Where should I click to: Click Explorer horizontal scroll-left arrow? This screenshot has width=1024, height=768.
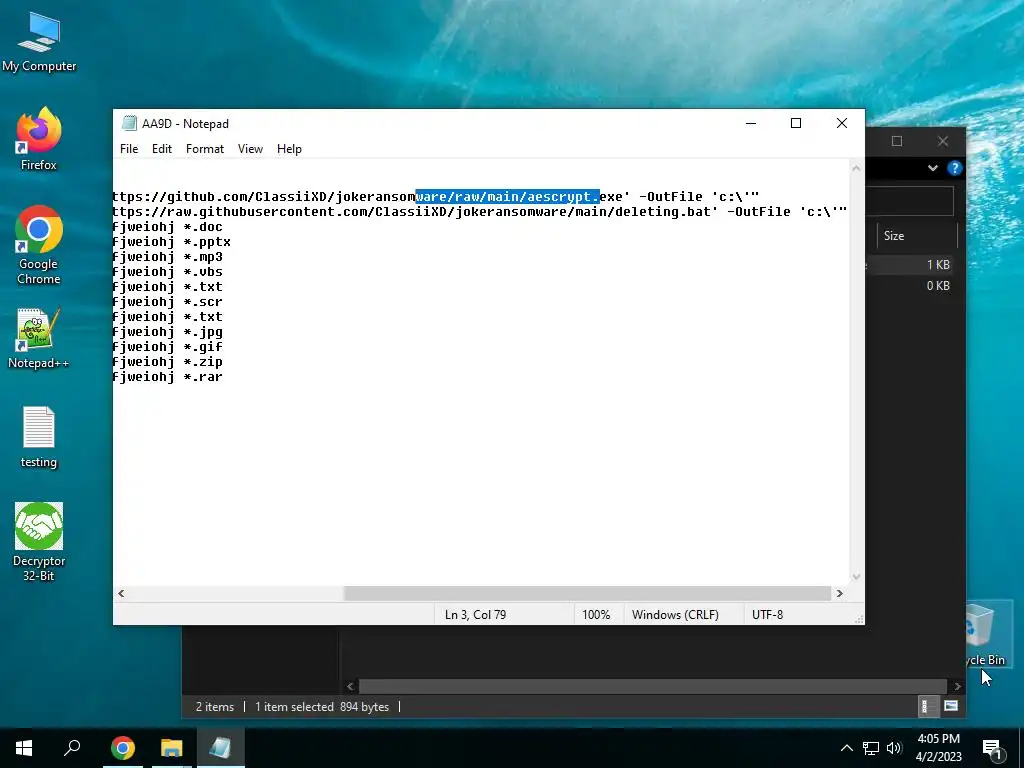[350, 686]
